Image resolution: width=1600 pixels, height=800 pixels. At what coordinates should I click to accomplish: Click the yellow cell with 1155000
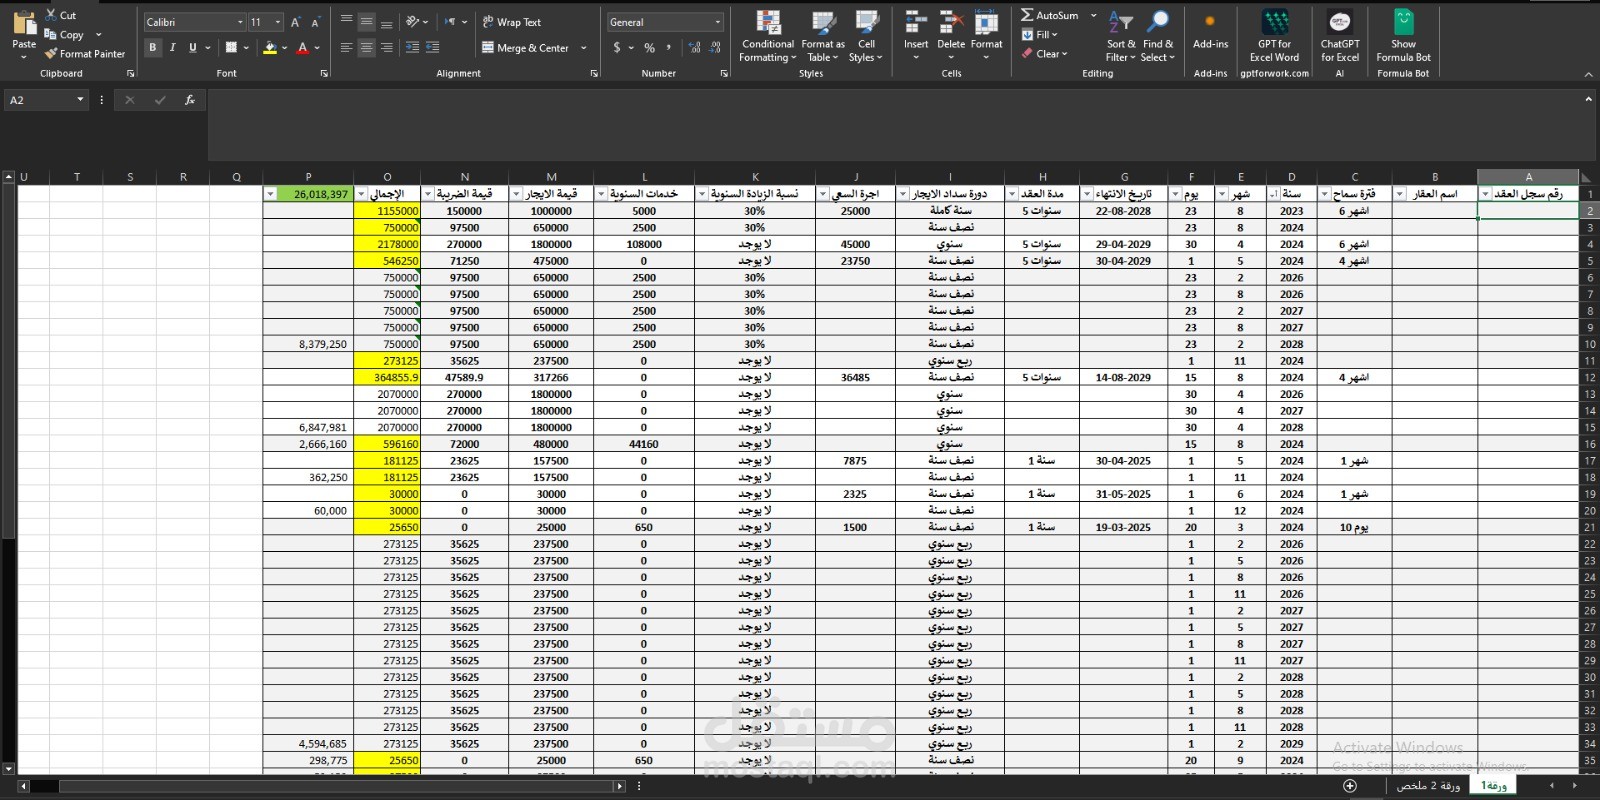point(387,211)
